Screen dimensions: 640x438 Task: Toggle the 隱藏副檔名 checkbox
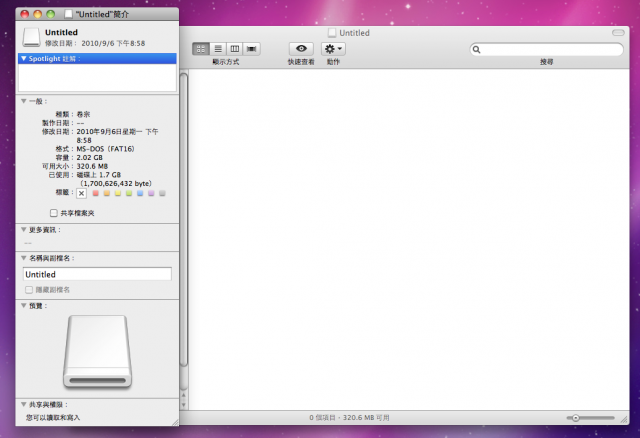pos(29,290)
